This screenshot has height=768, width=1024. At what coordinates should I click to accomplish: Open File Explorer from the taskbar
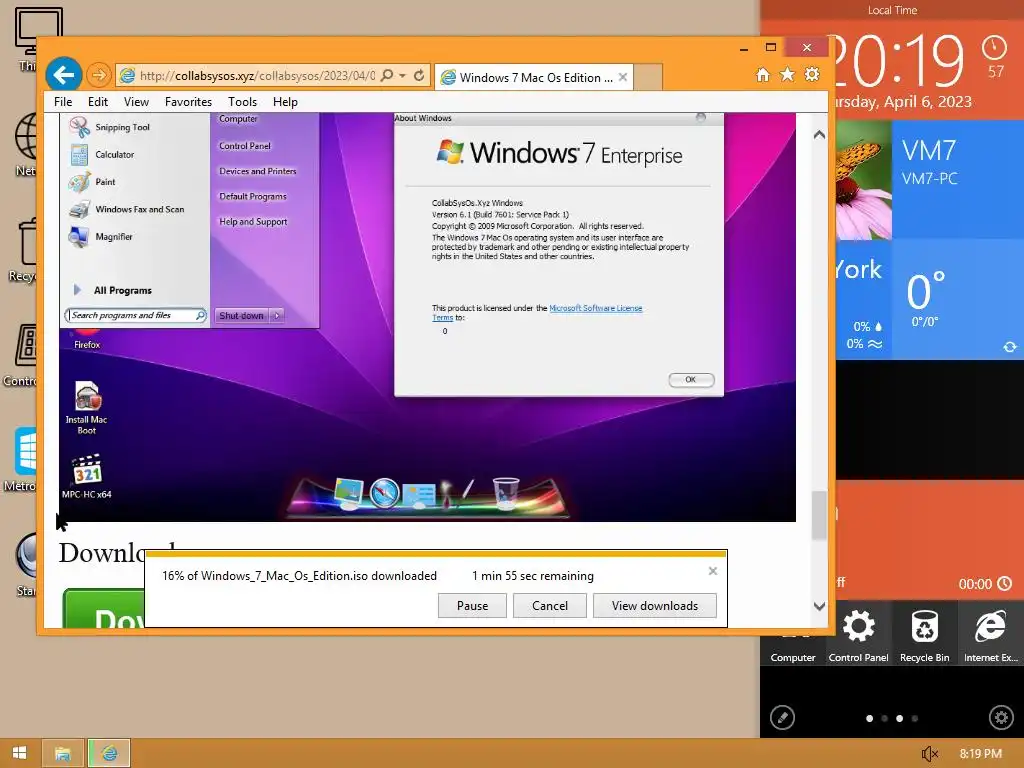(63, 754)
